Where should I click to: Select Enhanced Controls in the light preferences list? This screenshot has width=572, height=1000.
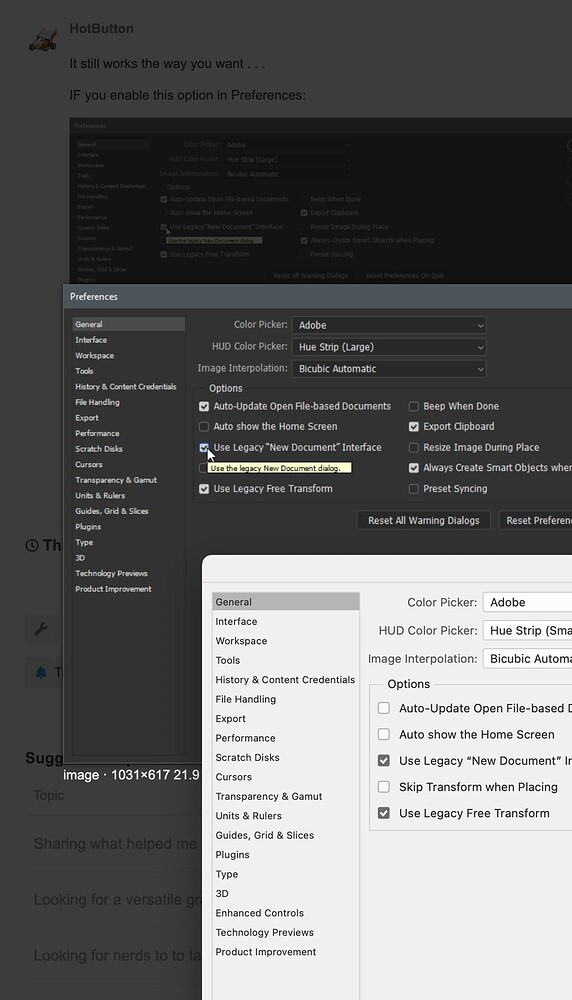[260, 913]
